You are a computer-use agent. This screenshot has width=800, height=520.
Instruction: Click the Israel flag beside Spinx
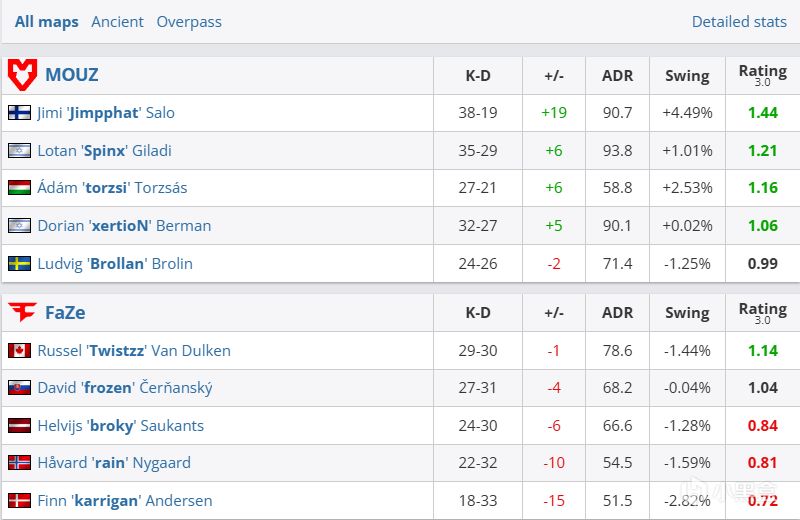click(x=19, y=151)
